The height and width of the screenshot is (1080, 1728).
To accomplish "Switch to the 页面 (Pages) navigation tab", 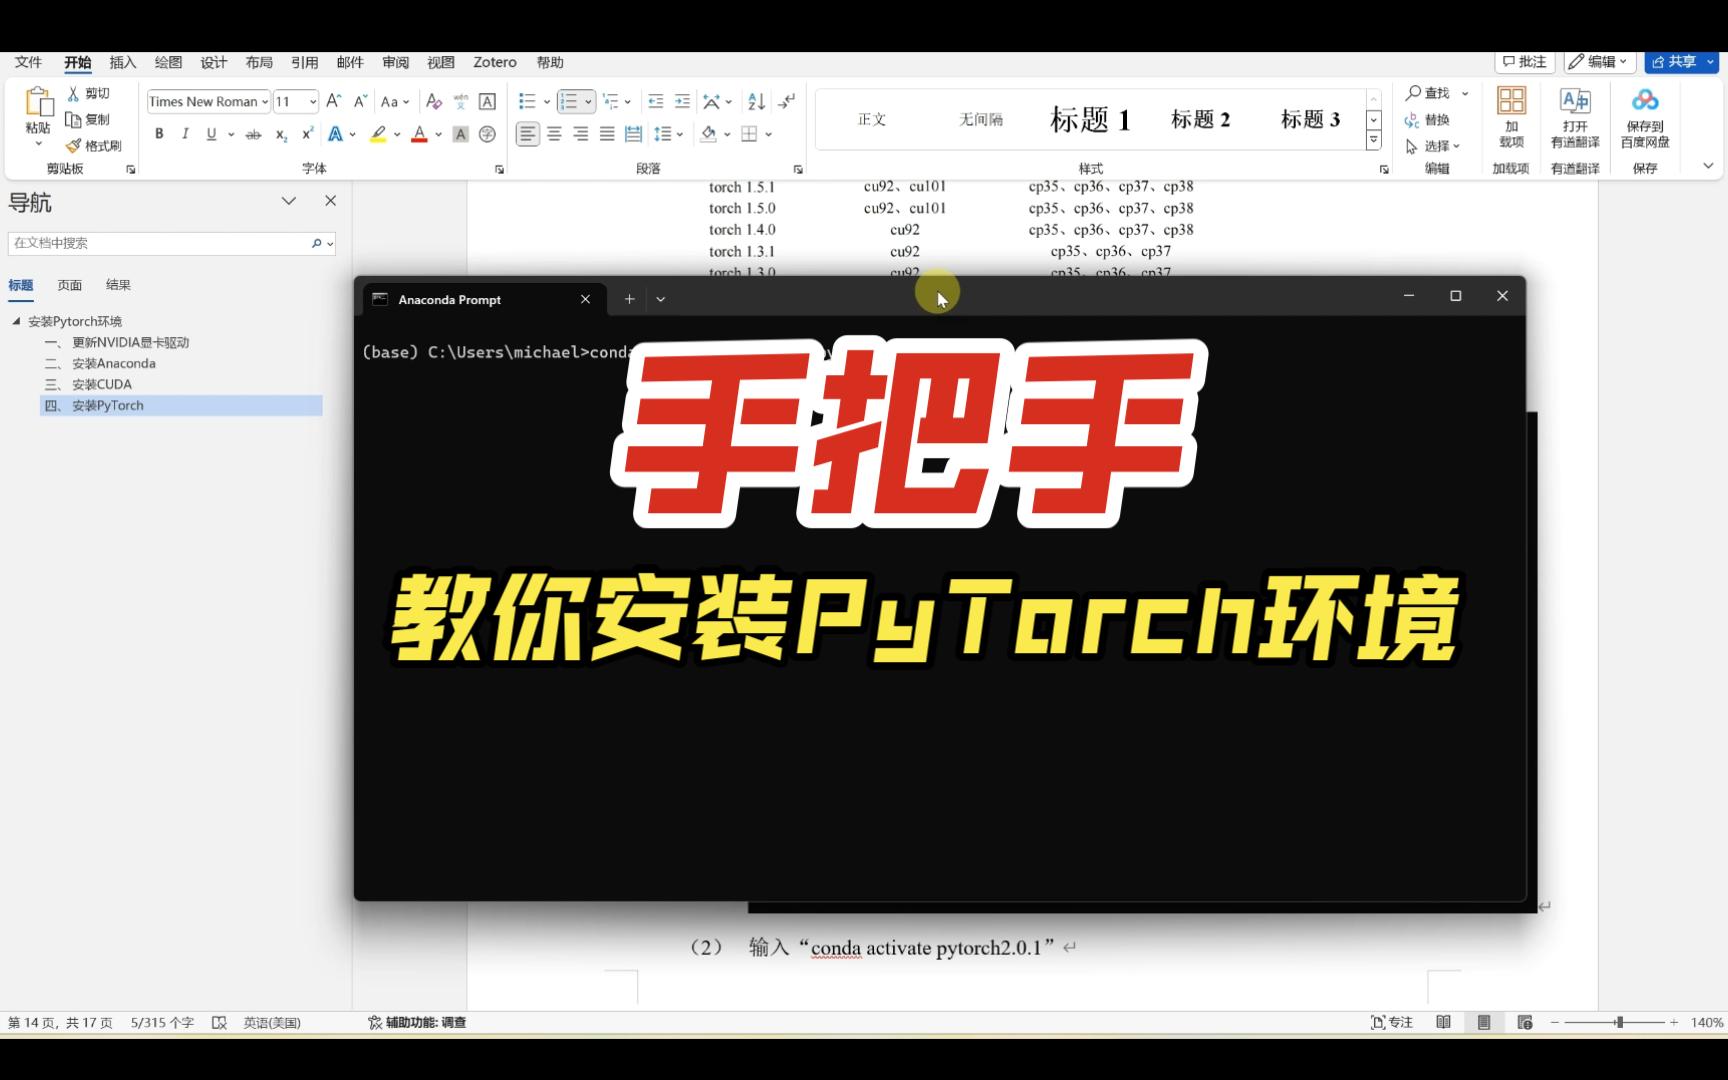I will (70, 285).
